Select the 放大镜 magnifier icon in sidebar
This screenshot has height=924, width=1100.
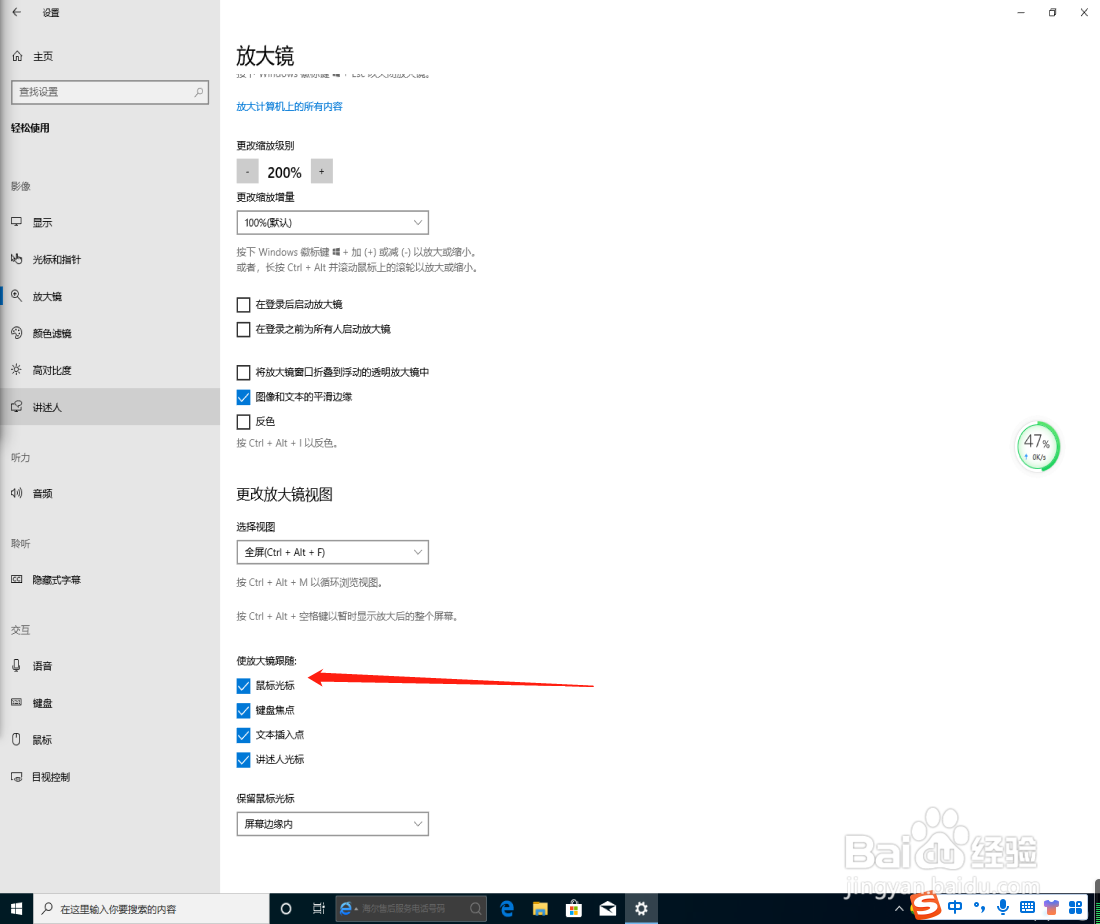pyautogui.click(x=17, y=296)
